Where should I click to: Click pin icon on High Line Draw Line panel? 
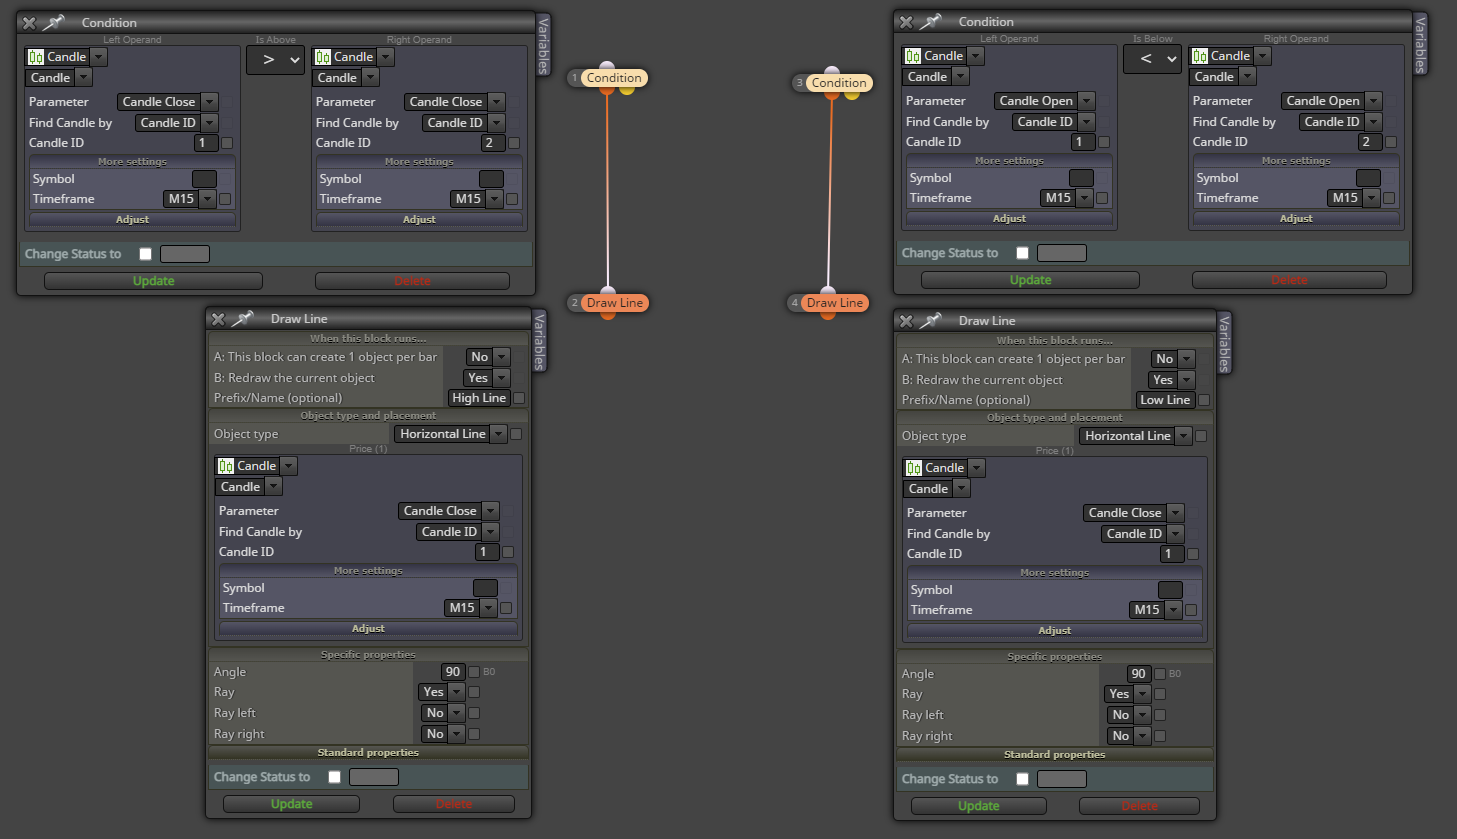tap(243, 318)
